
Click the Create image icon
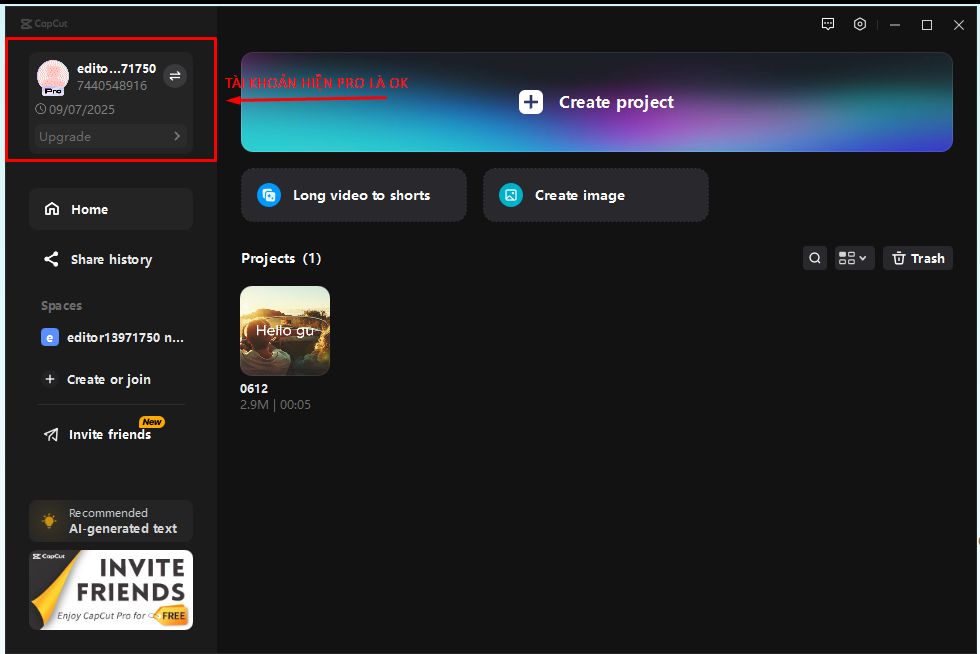[511, 195]
